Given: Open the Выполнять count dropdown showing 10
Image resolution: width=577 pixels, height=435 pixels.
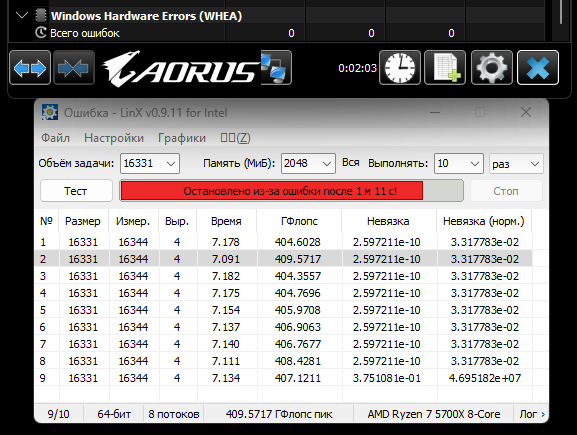Looking at the screenshot, I should tap(459, 163).
